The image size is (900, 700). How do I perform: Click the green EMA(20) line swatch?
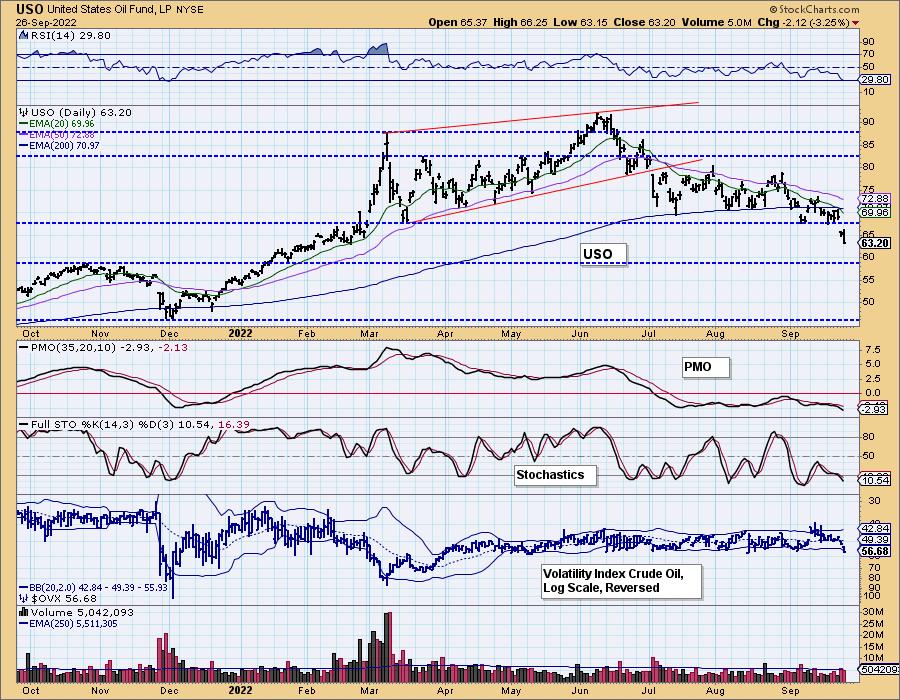point(24,124)
